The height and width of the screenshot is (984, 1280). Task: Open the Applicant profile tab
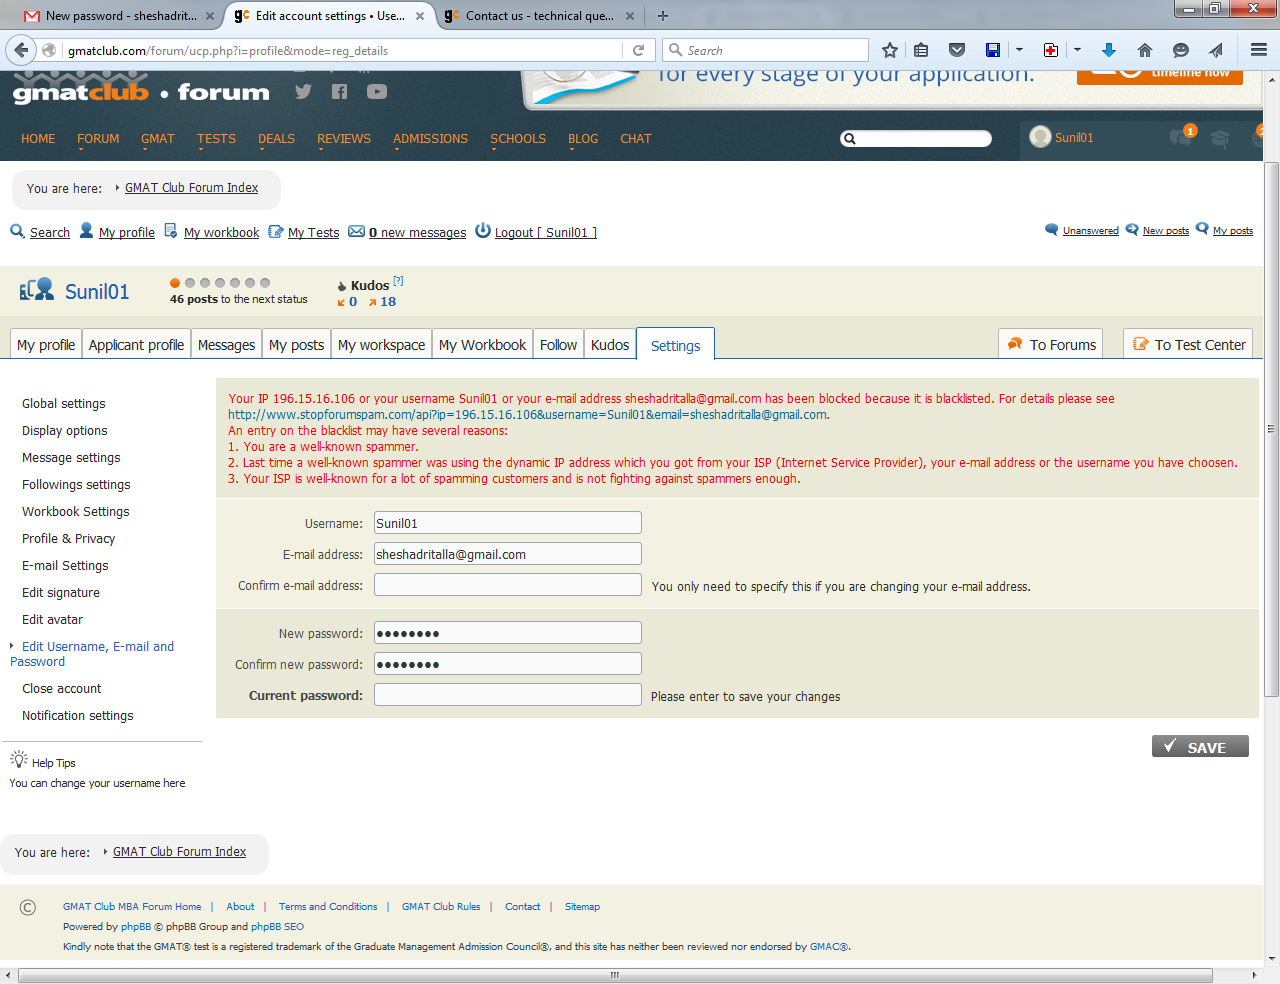pos(136,344)
